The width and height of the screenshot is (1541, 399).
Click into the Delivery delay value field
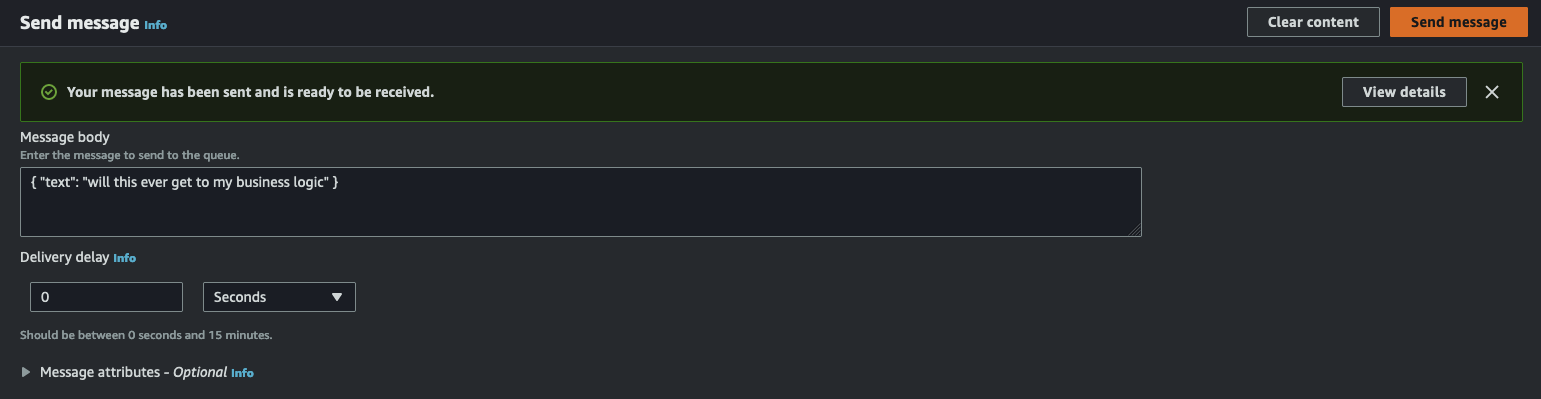click(106, 297)
